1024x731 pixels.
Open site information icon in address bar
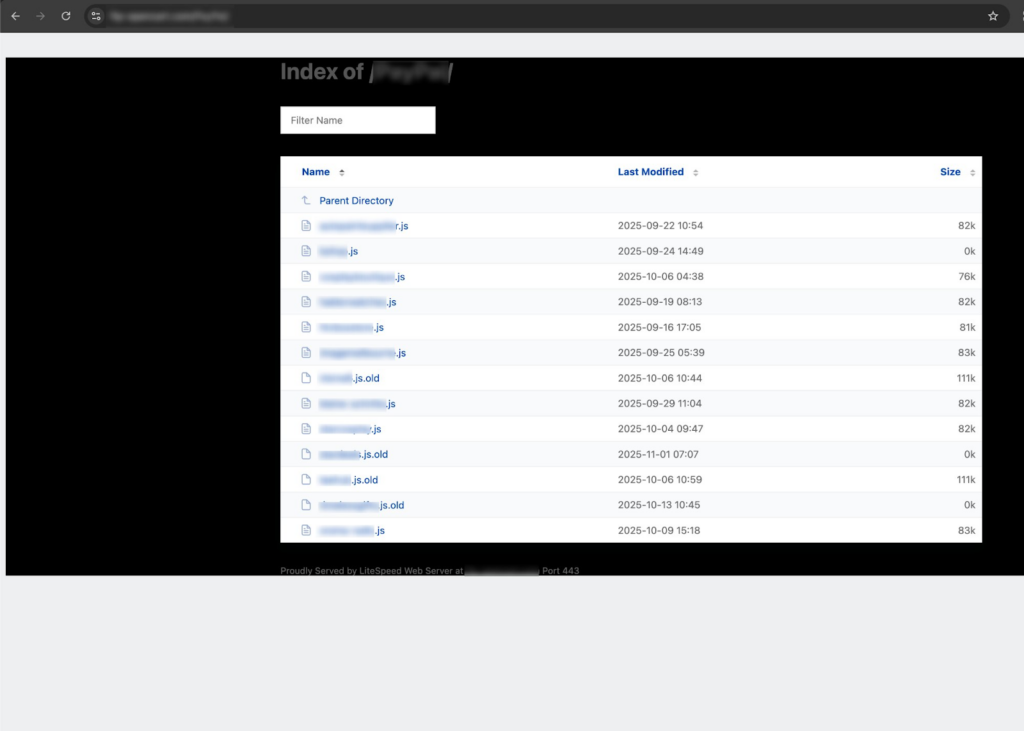point(96,16)
